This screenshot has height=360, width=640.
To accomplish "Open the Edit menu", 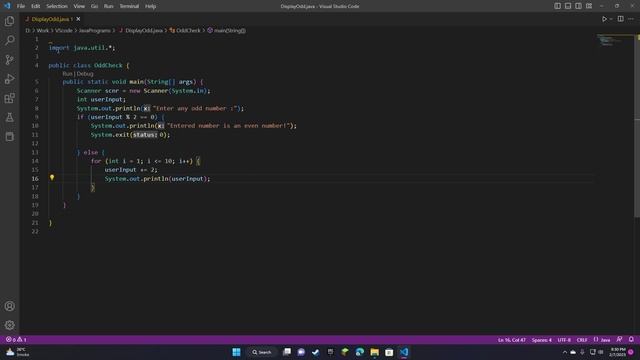I will coord(36,6).
